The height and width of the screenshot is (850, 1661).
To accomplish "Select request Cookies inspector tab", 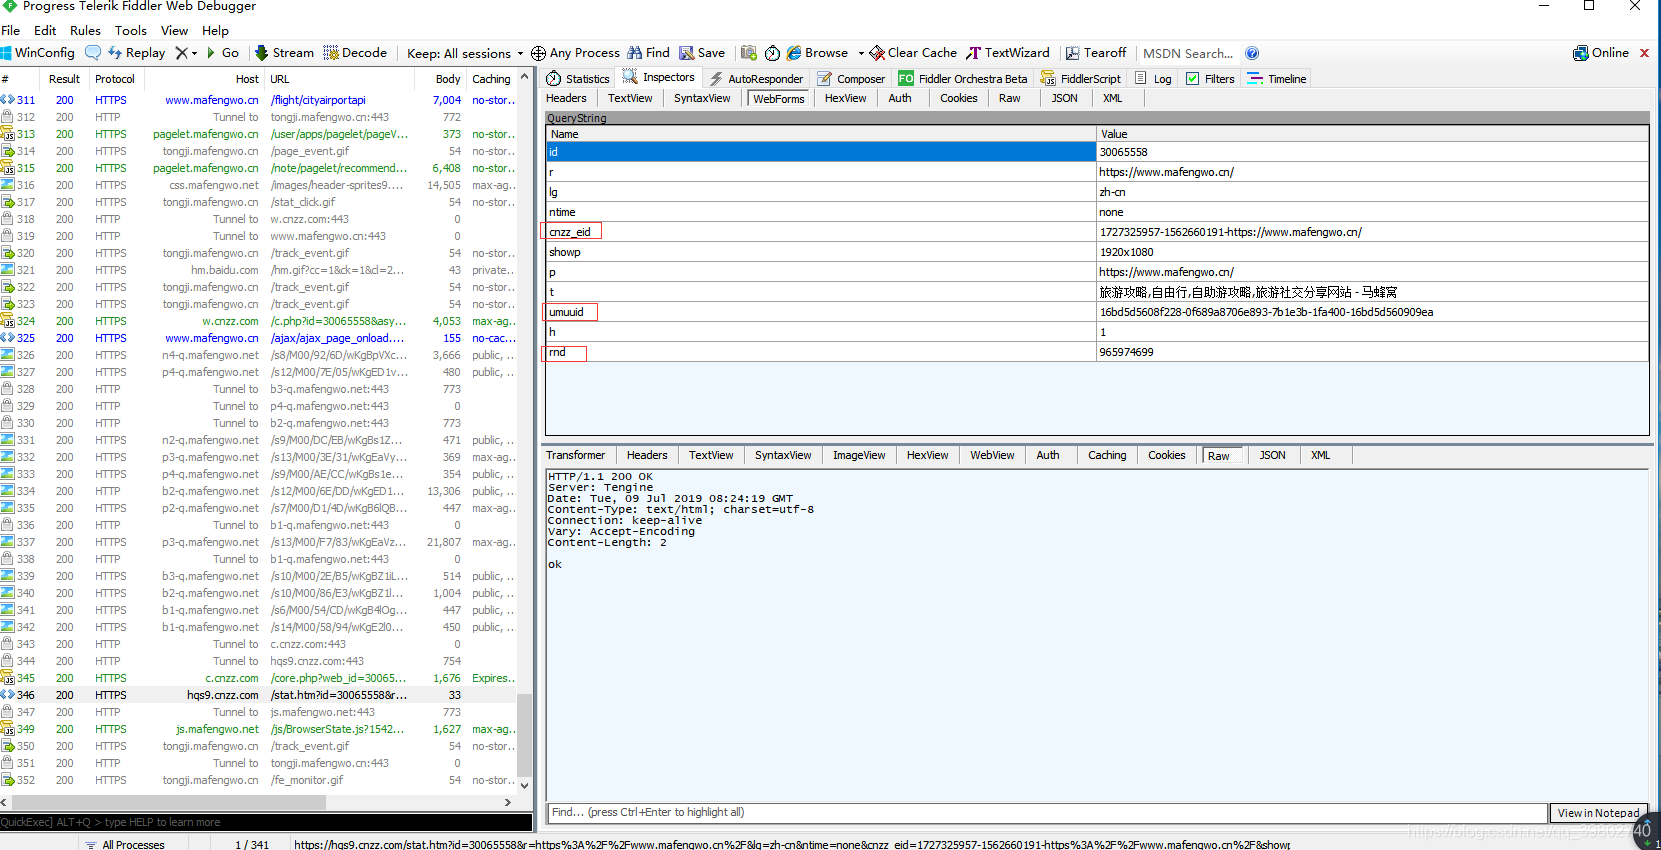I will coord(958,98).
